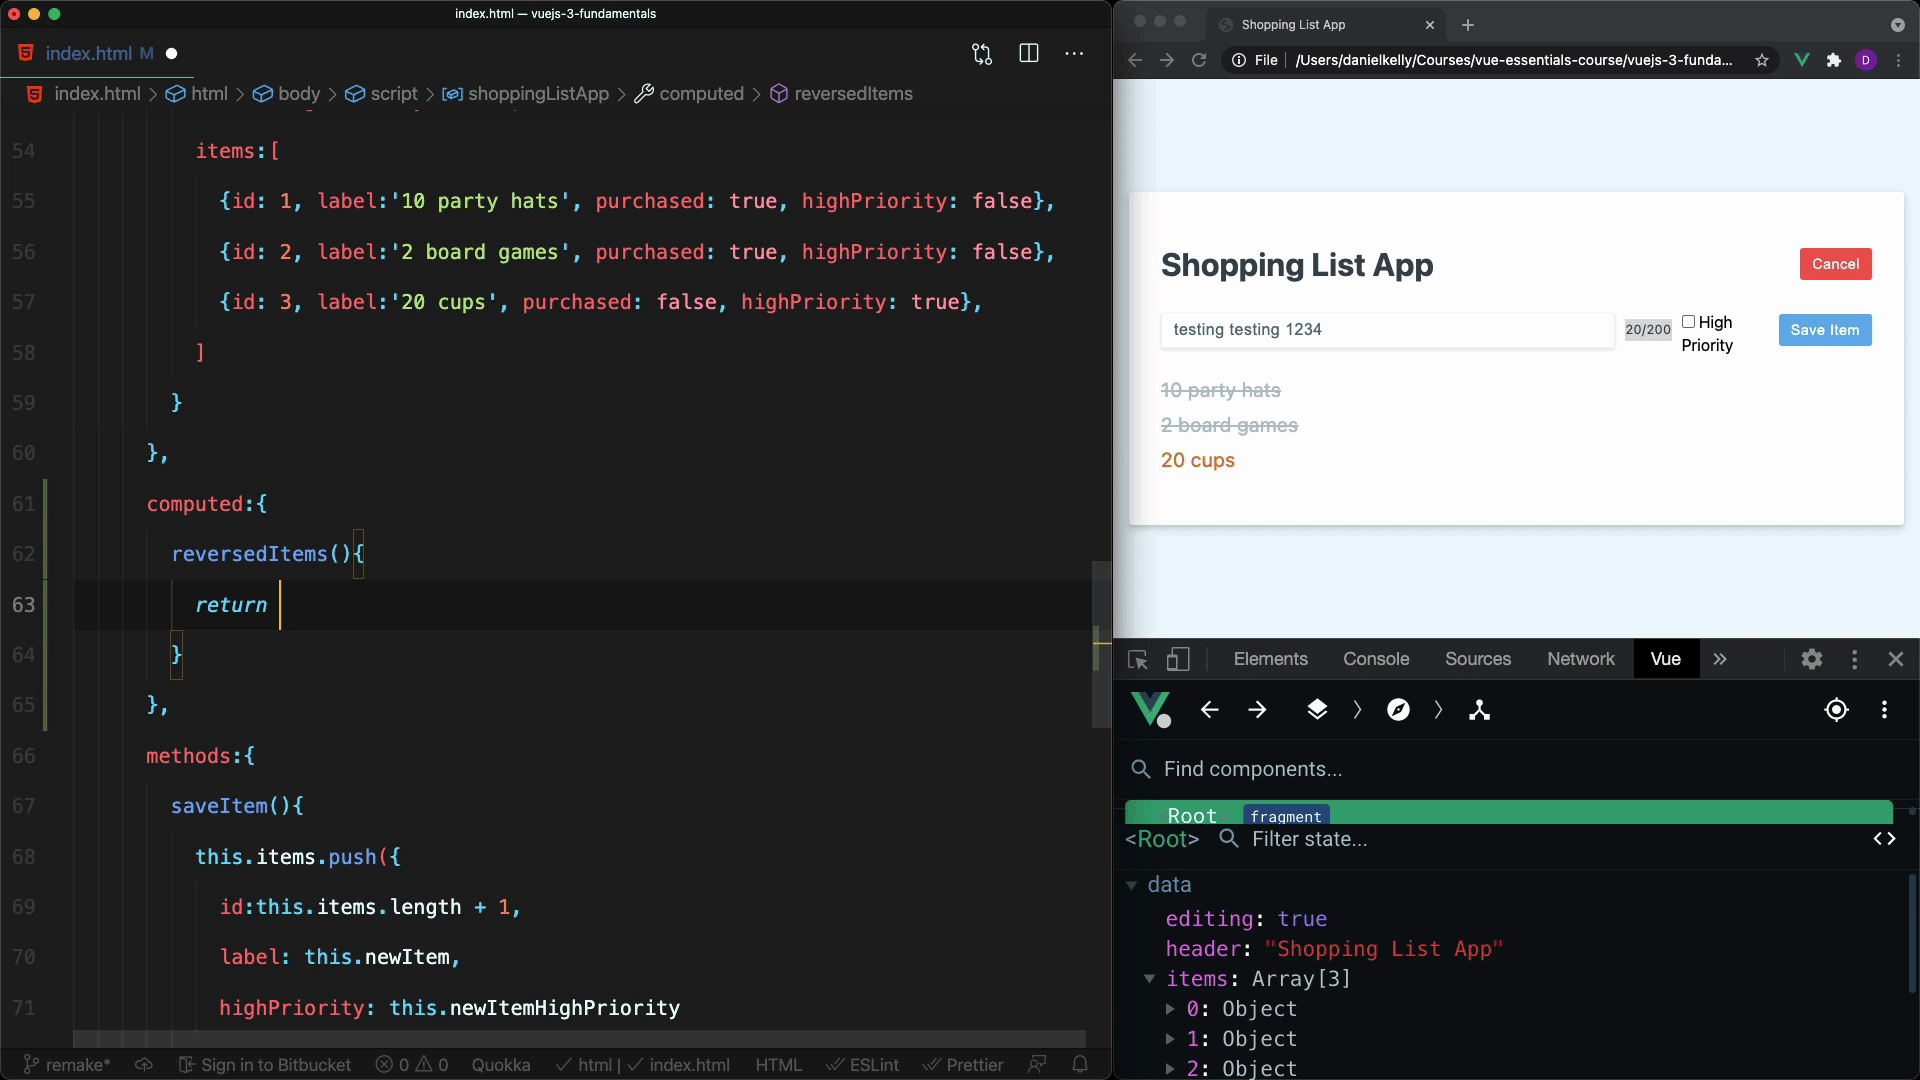Click the 2 board games item
This screenshot has width=1920, height=1080.
click(x=1229, y=425)
